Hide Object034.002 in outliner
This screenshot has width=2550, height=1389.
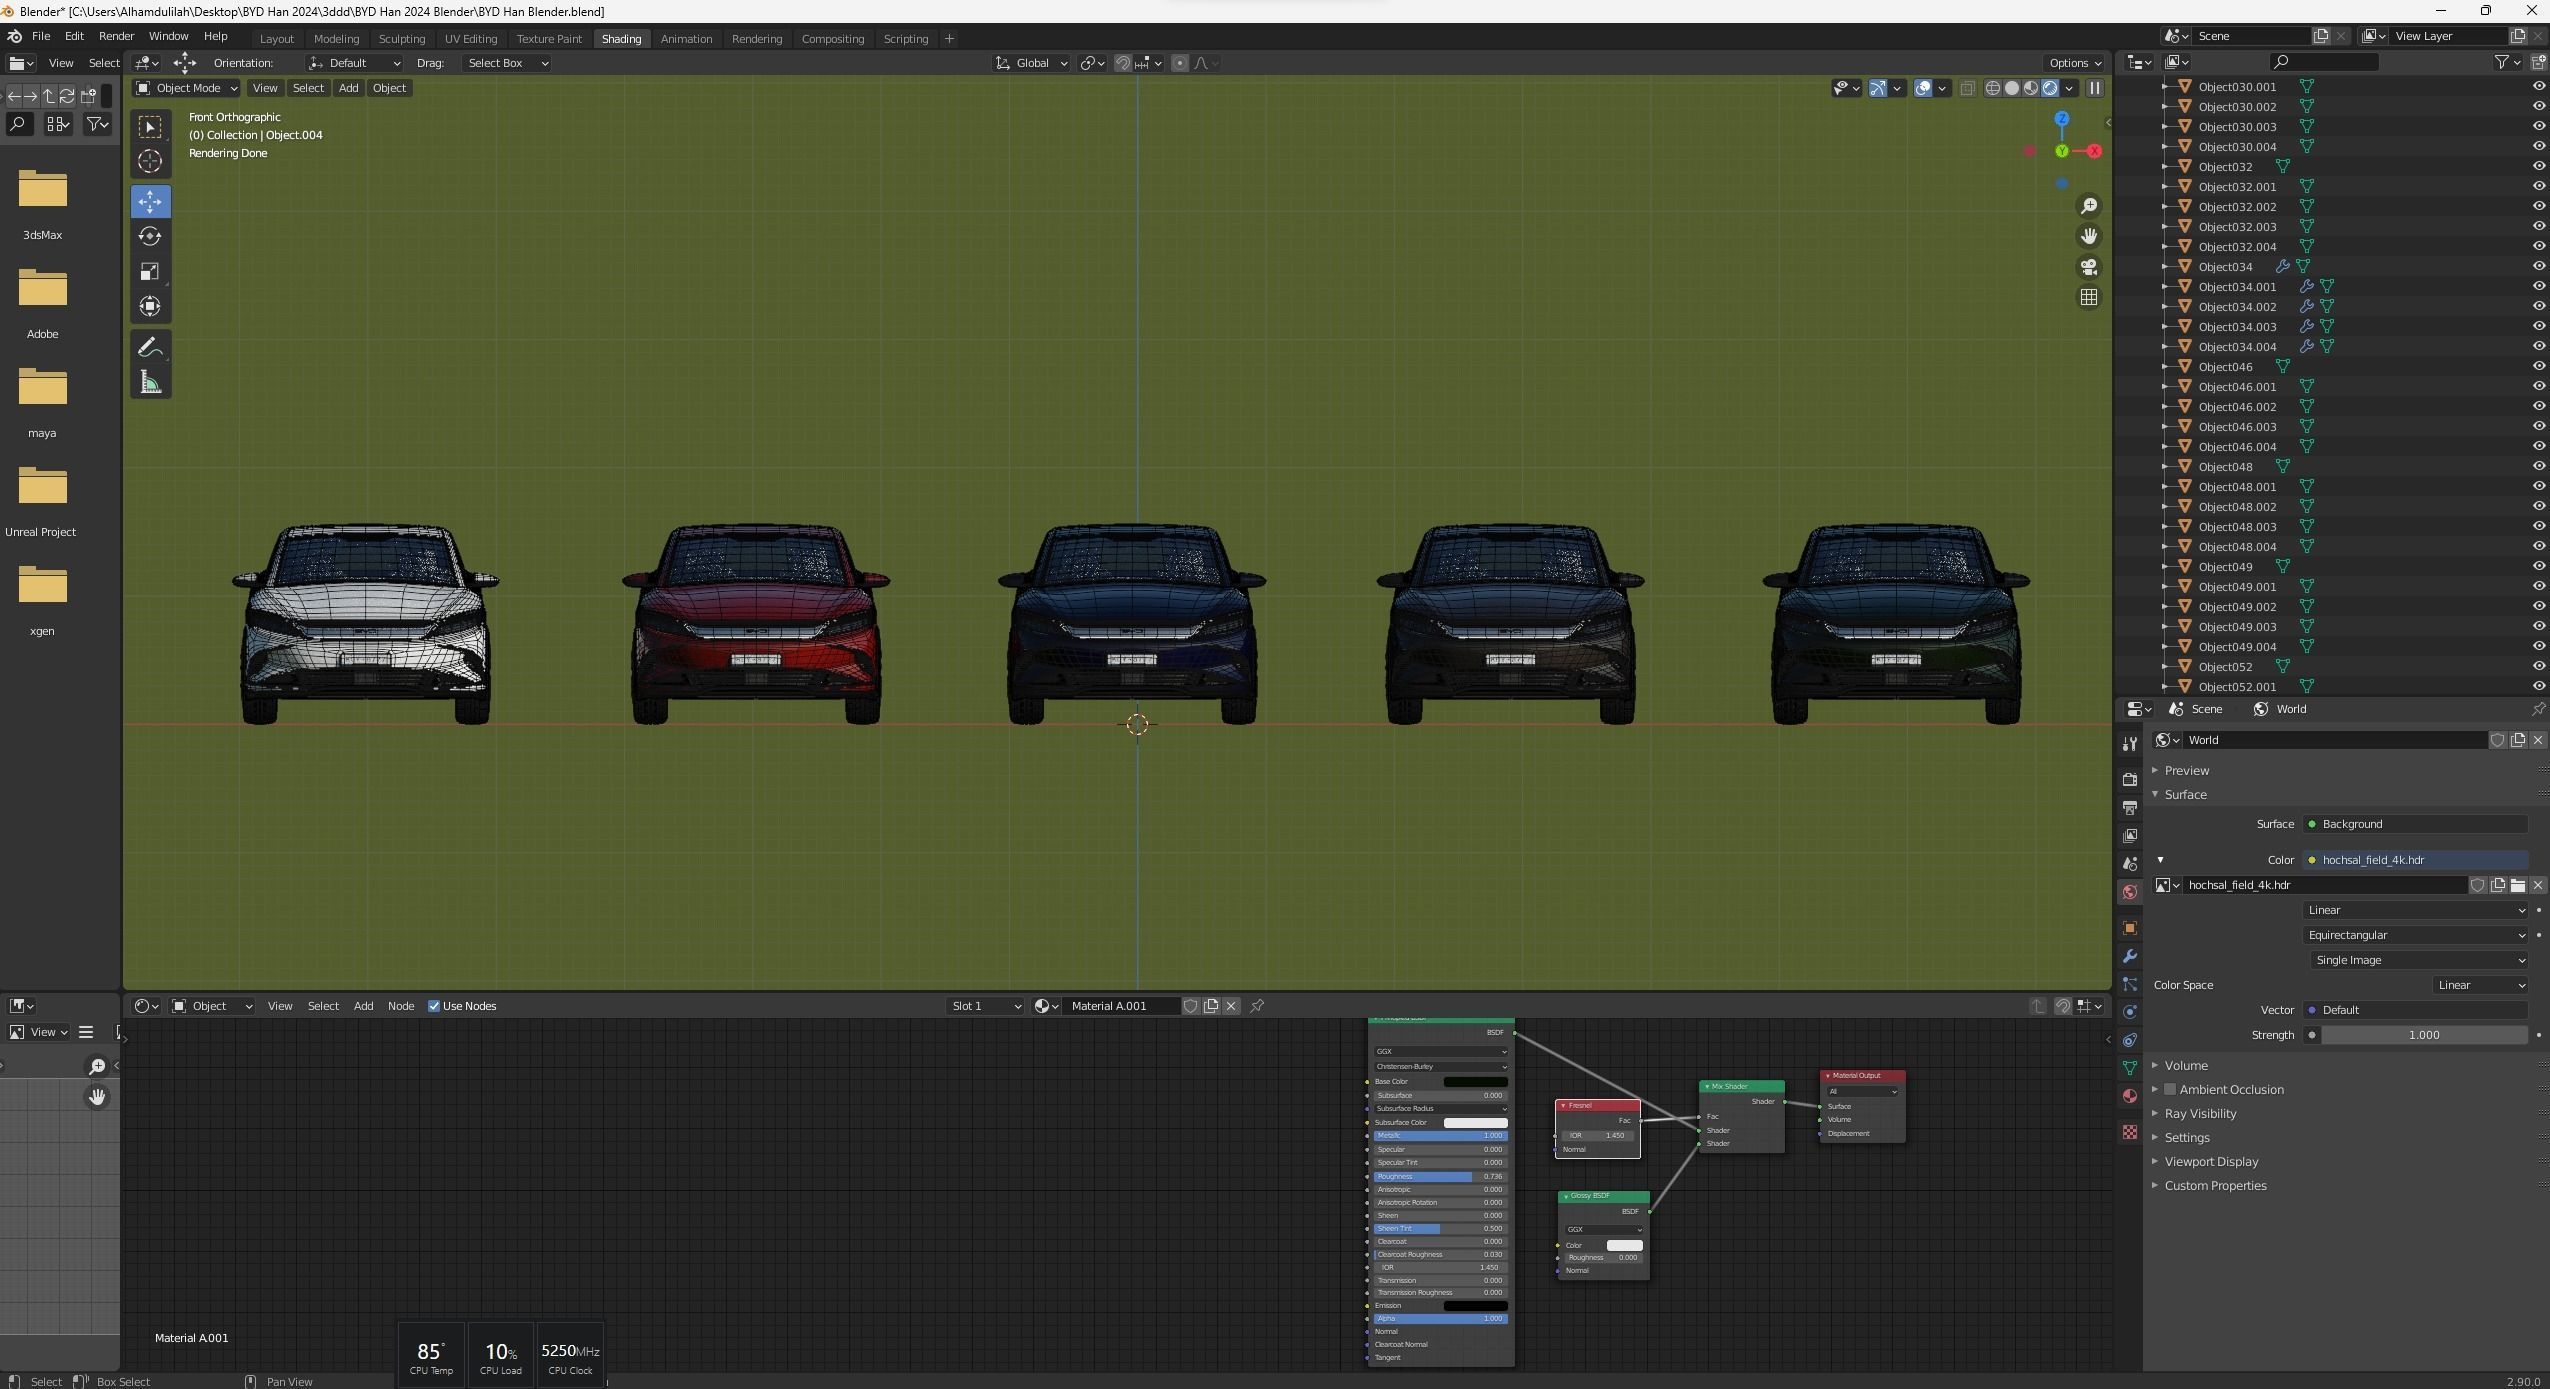tap(2538, 306)
